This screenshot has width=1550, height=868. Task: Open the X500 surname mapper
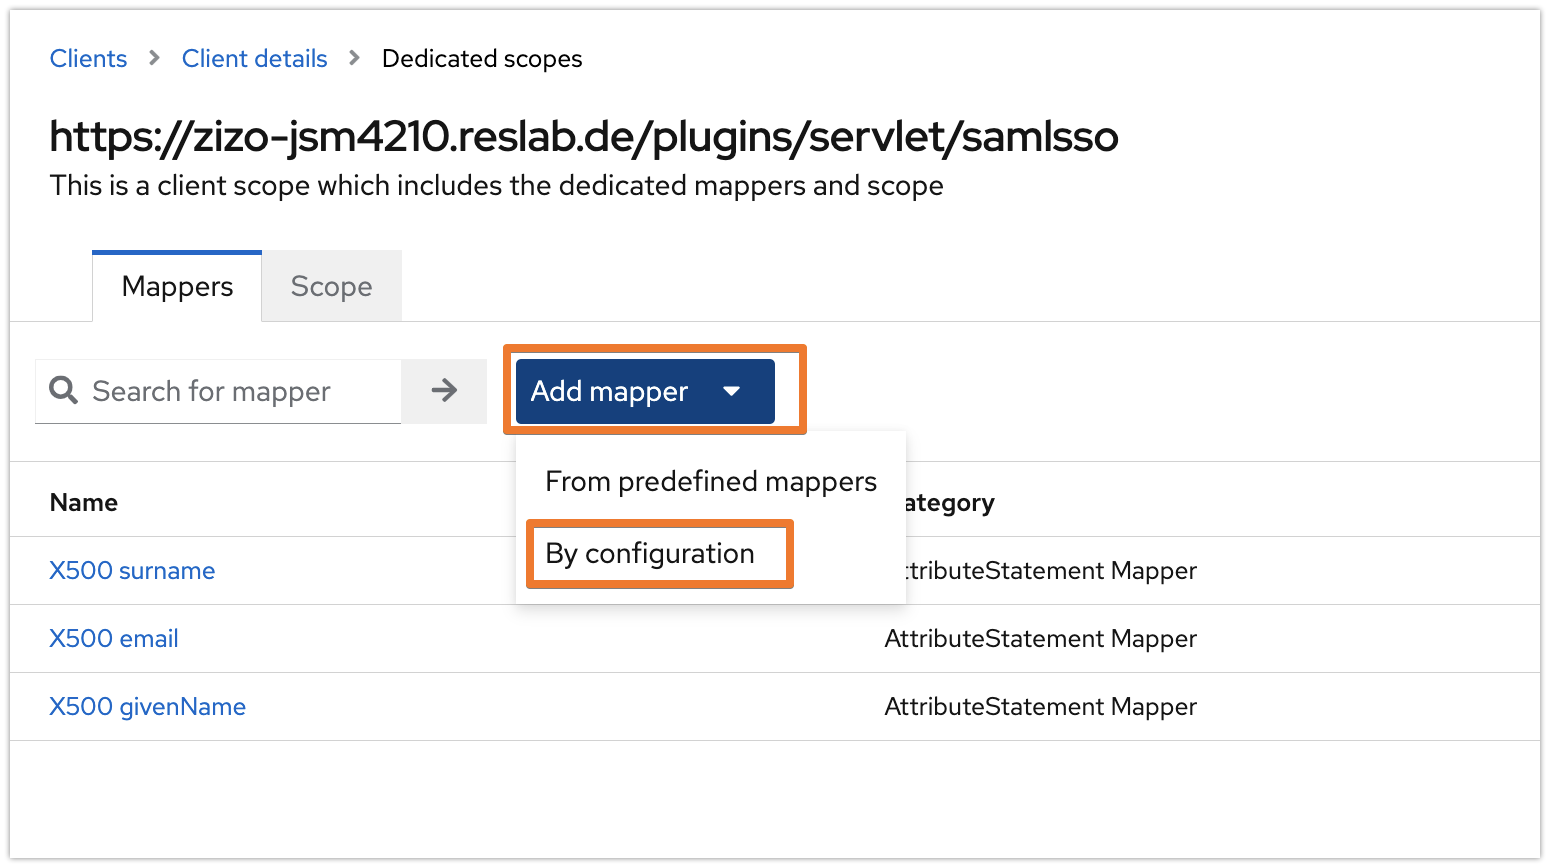(132, 570)
